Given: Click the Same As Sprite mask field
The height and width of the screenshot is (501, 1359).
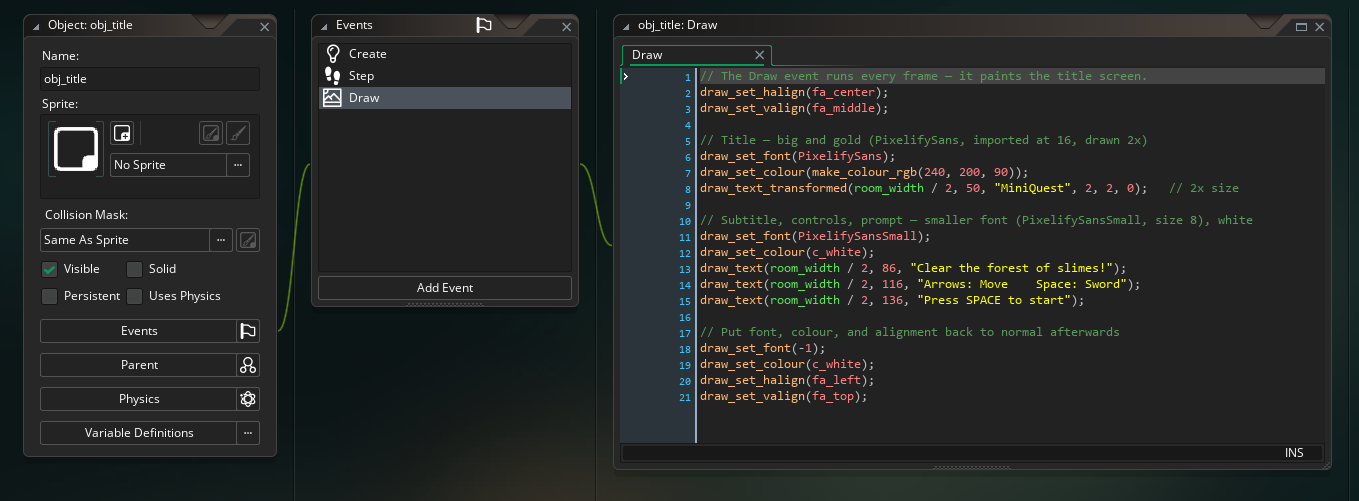Looking at the screenshot, I should pyautogui.click(x=125, y=240).
